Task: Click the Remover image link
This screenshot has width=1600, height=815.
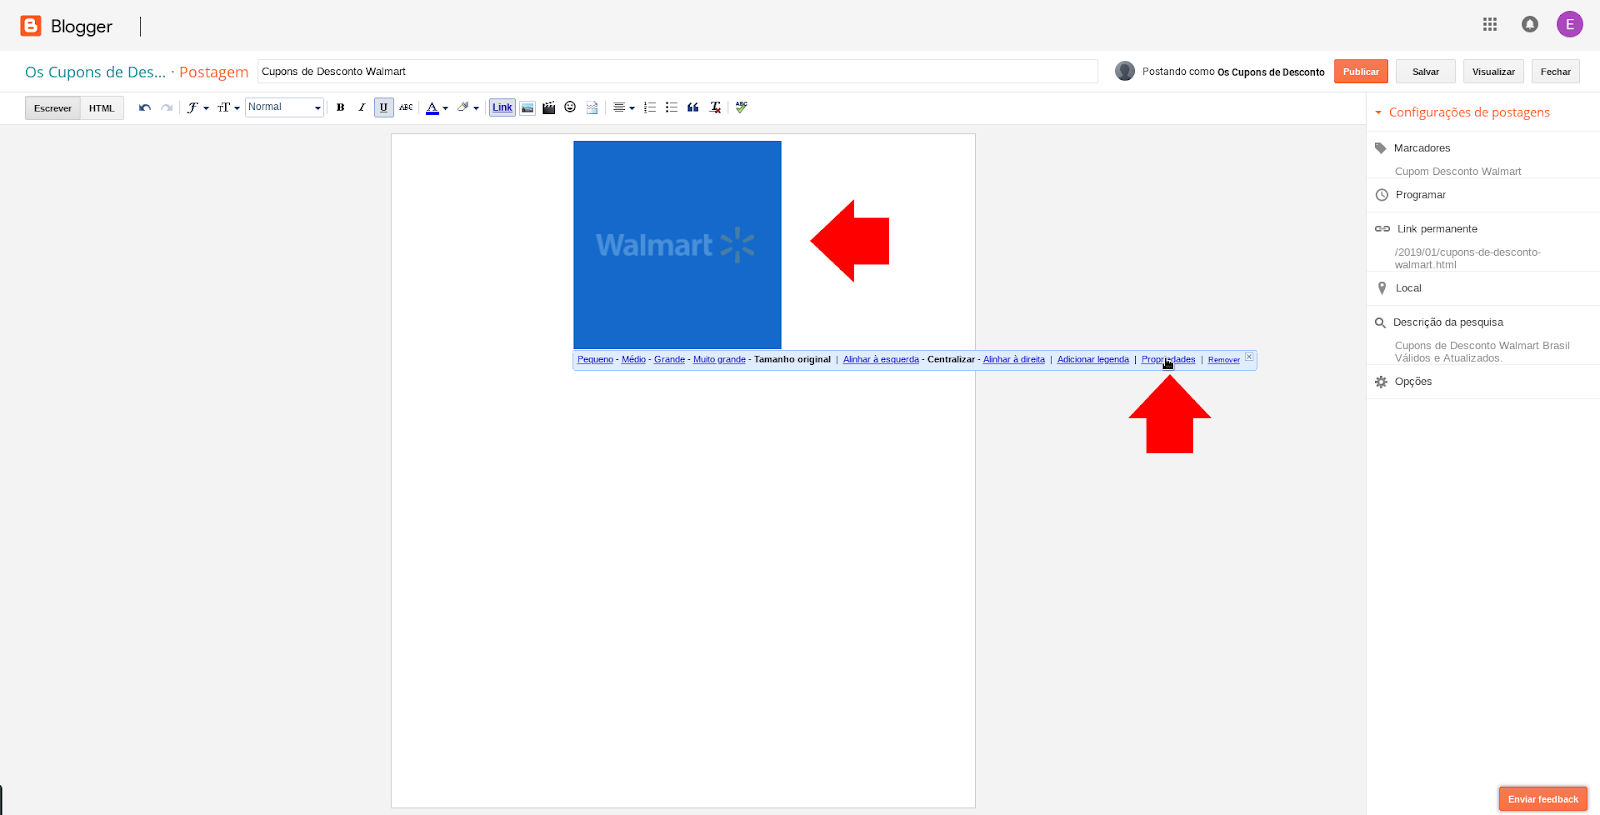Action: pyautogui.click(x=1224, y=360)
